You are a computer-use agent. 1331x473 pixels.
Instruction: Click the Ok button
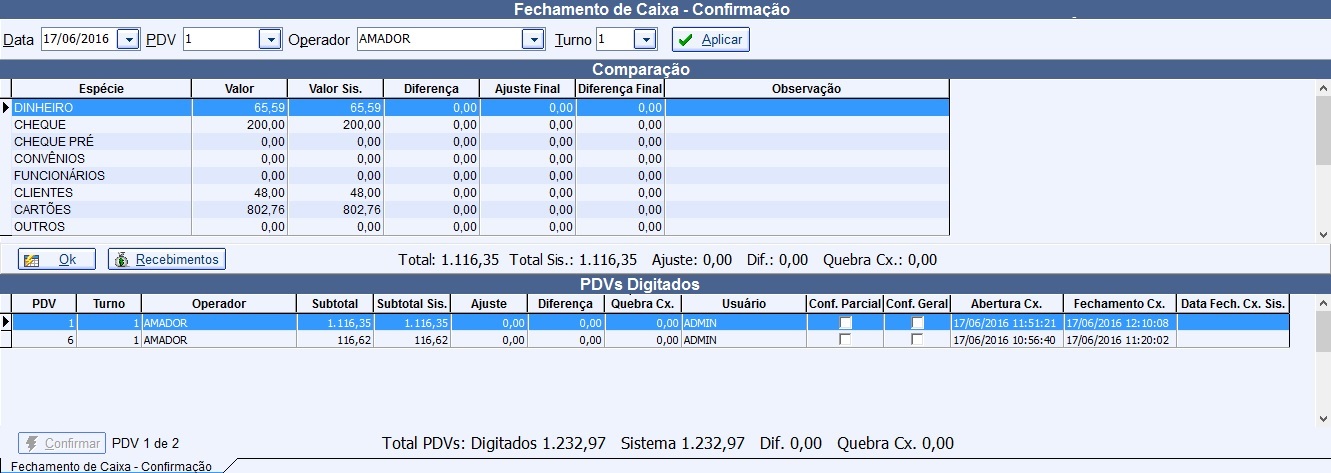point(57,259)
